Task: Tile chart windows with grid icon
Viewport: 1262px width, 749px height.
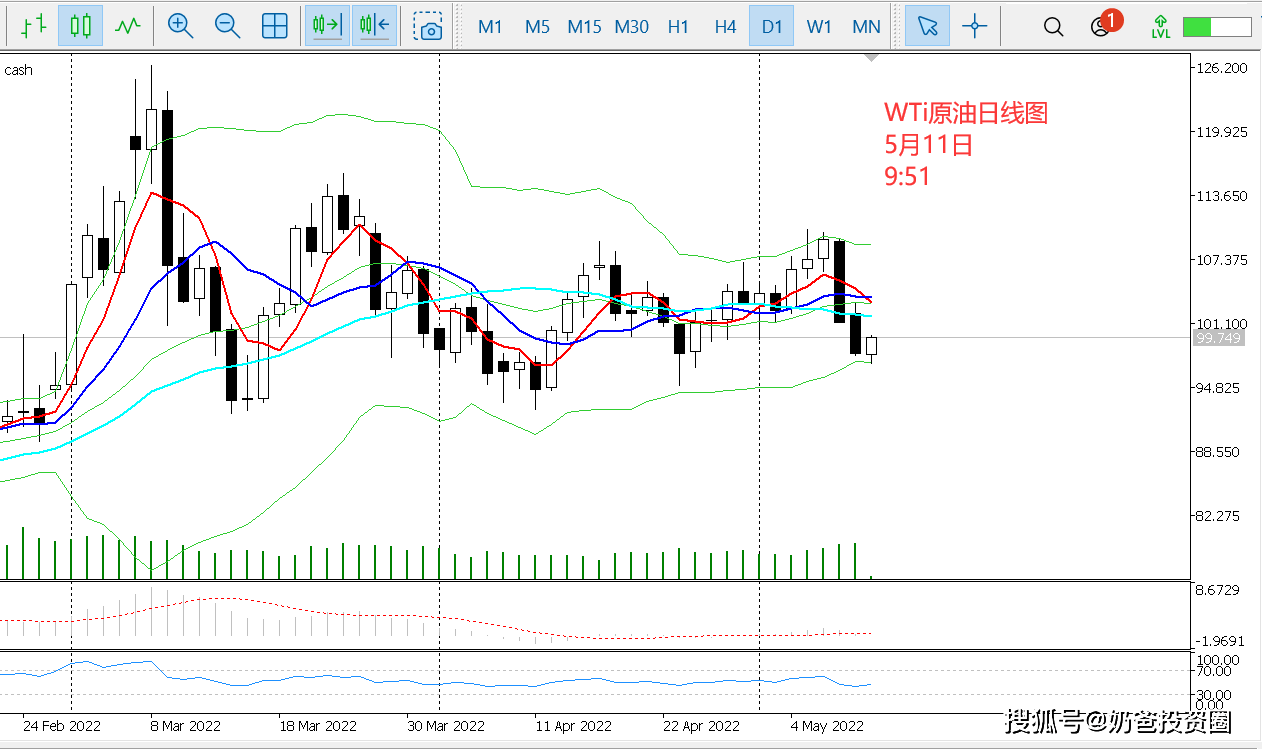Action: tap(275, 26)
